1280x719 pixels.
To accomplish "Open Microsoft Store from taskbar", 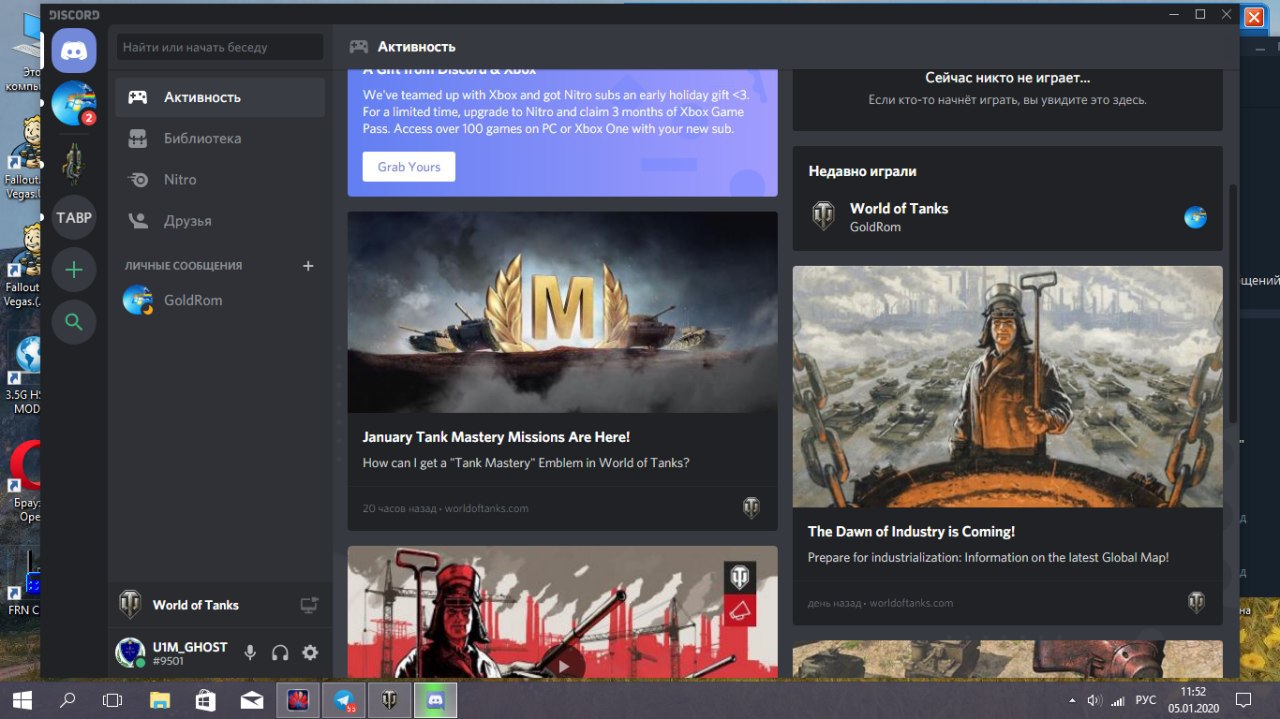I will 205,700.
